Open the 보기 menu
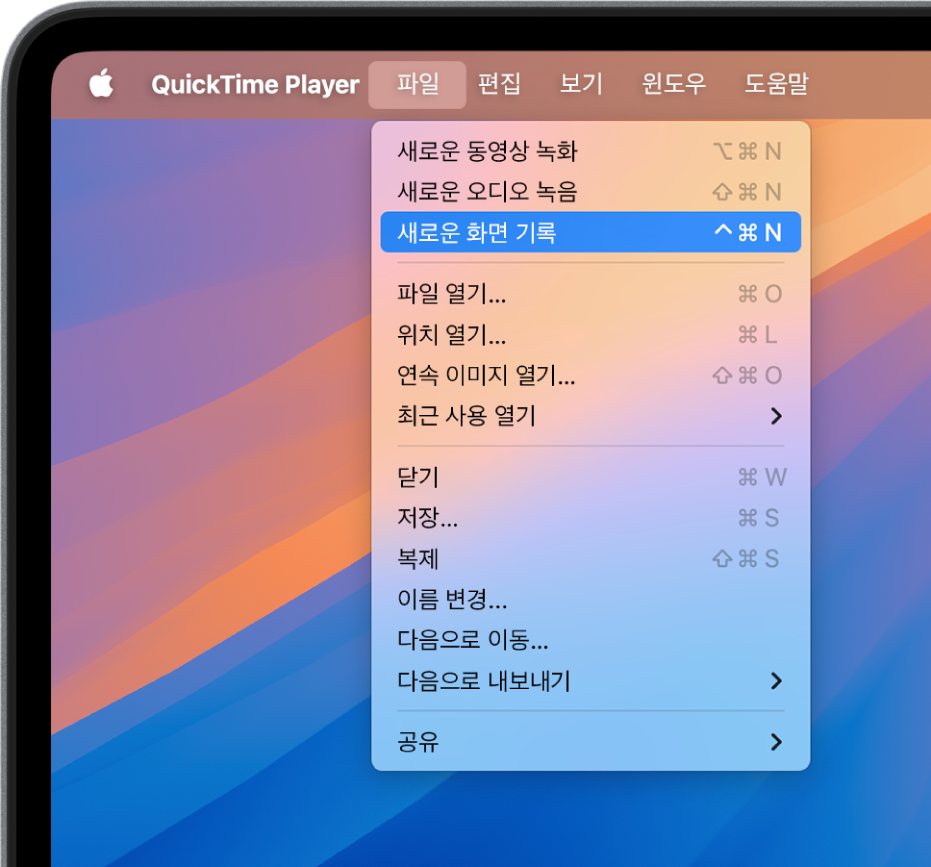931x867 pixels. tap(581, 84)
